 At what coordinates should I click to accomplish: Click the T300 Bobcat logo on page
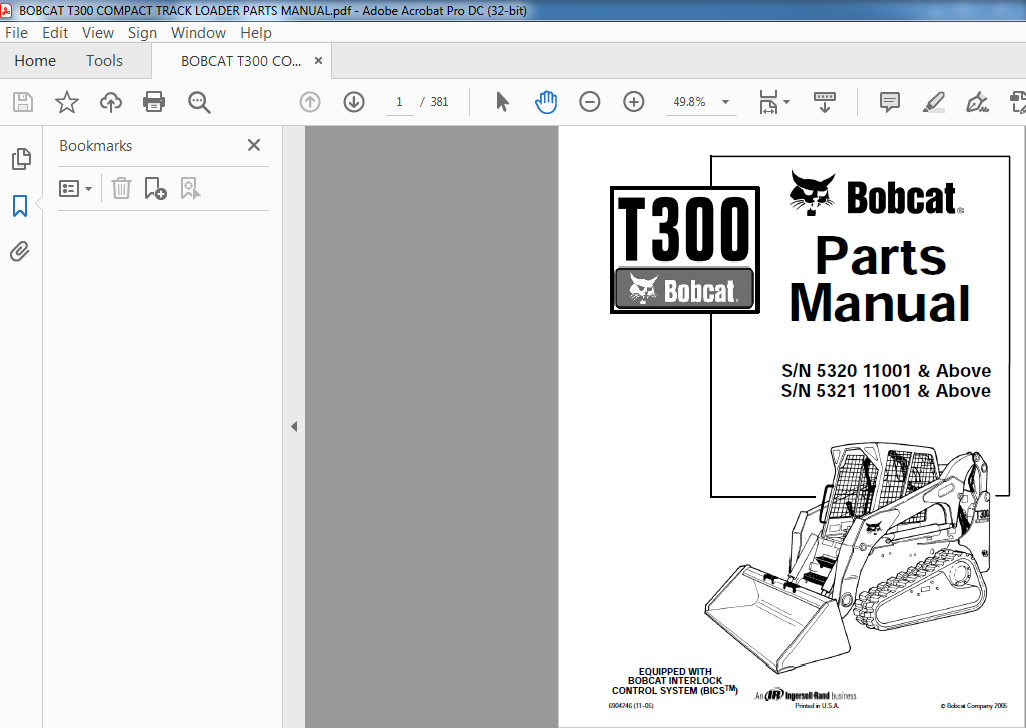click(x=684, y=250)
